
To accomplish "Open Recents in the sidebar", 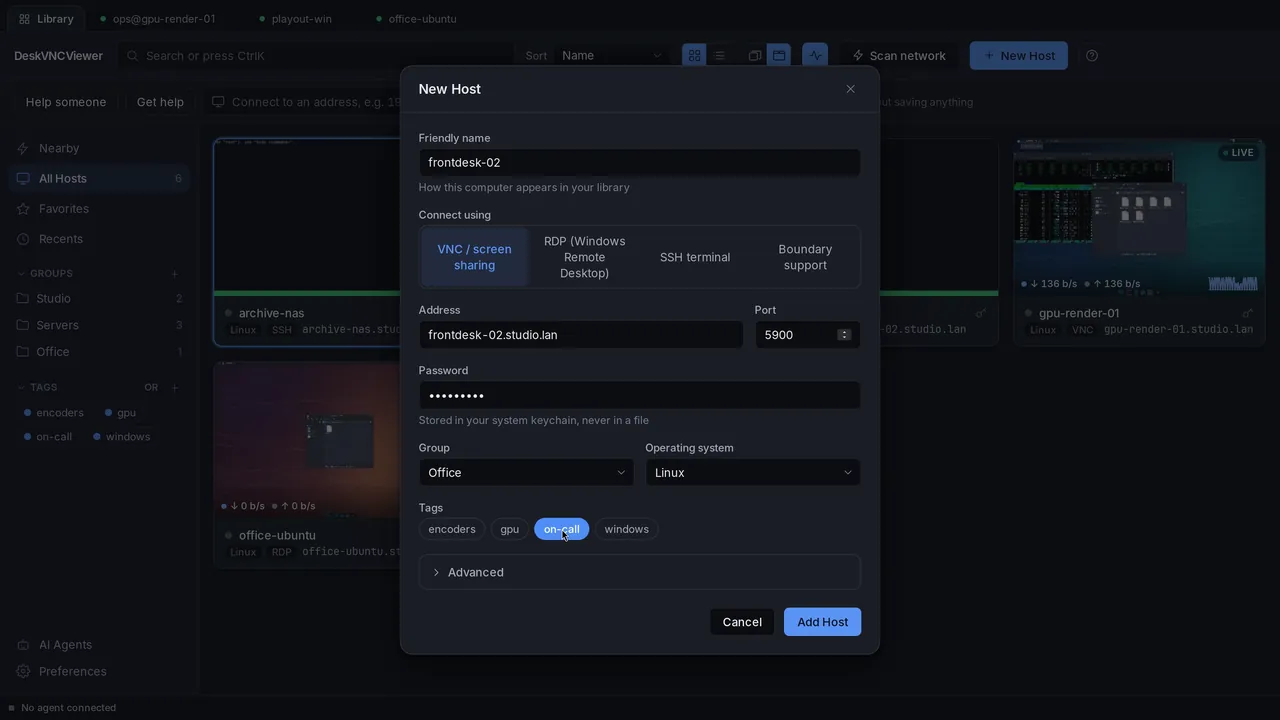I will (99, 239).
